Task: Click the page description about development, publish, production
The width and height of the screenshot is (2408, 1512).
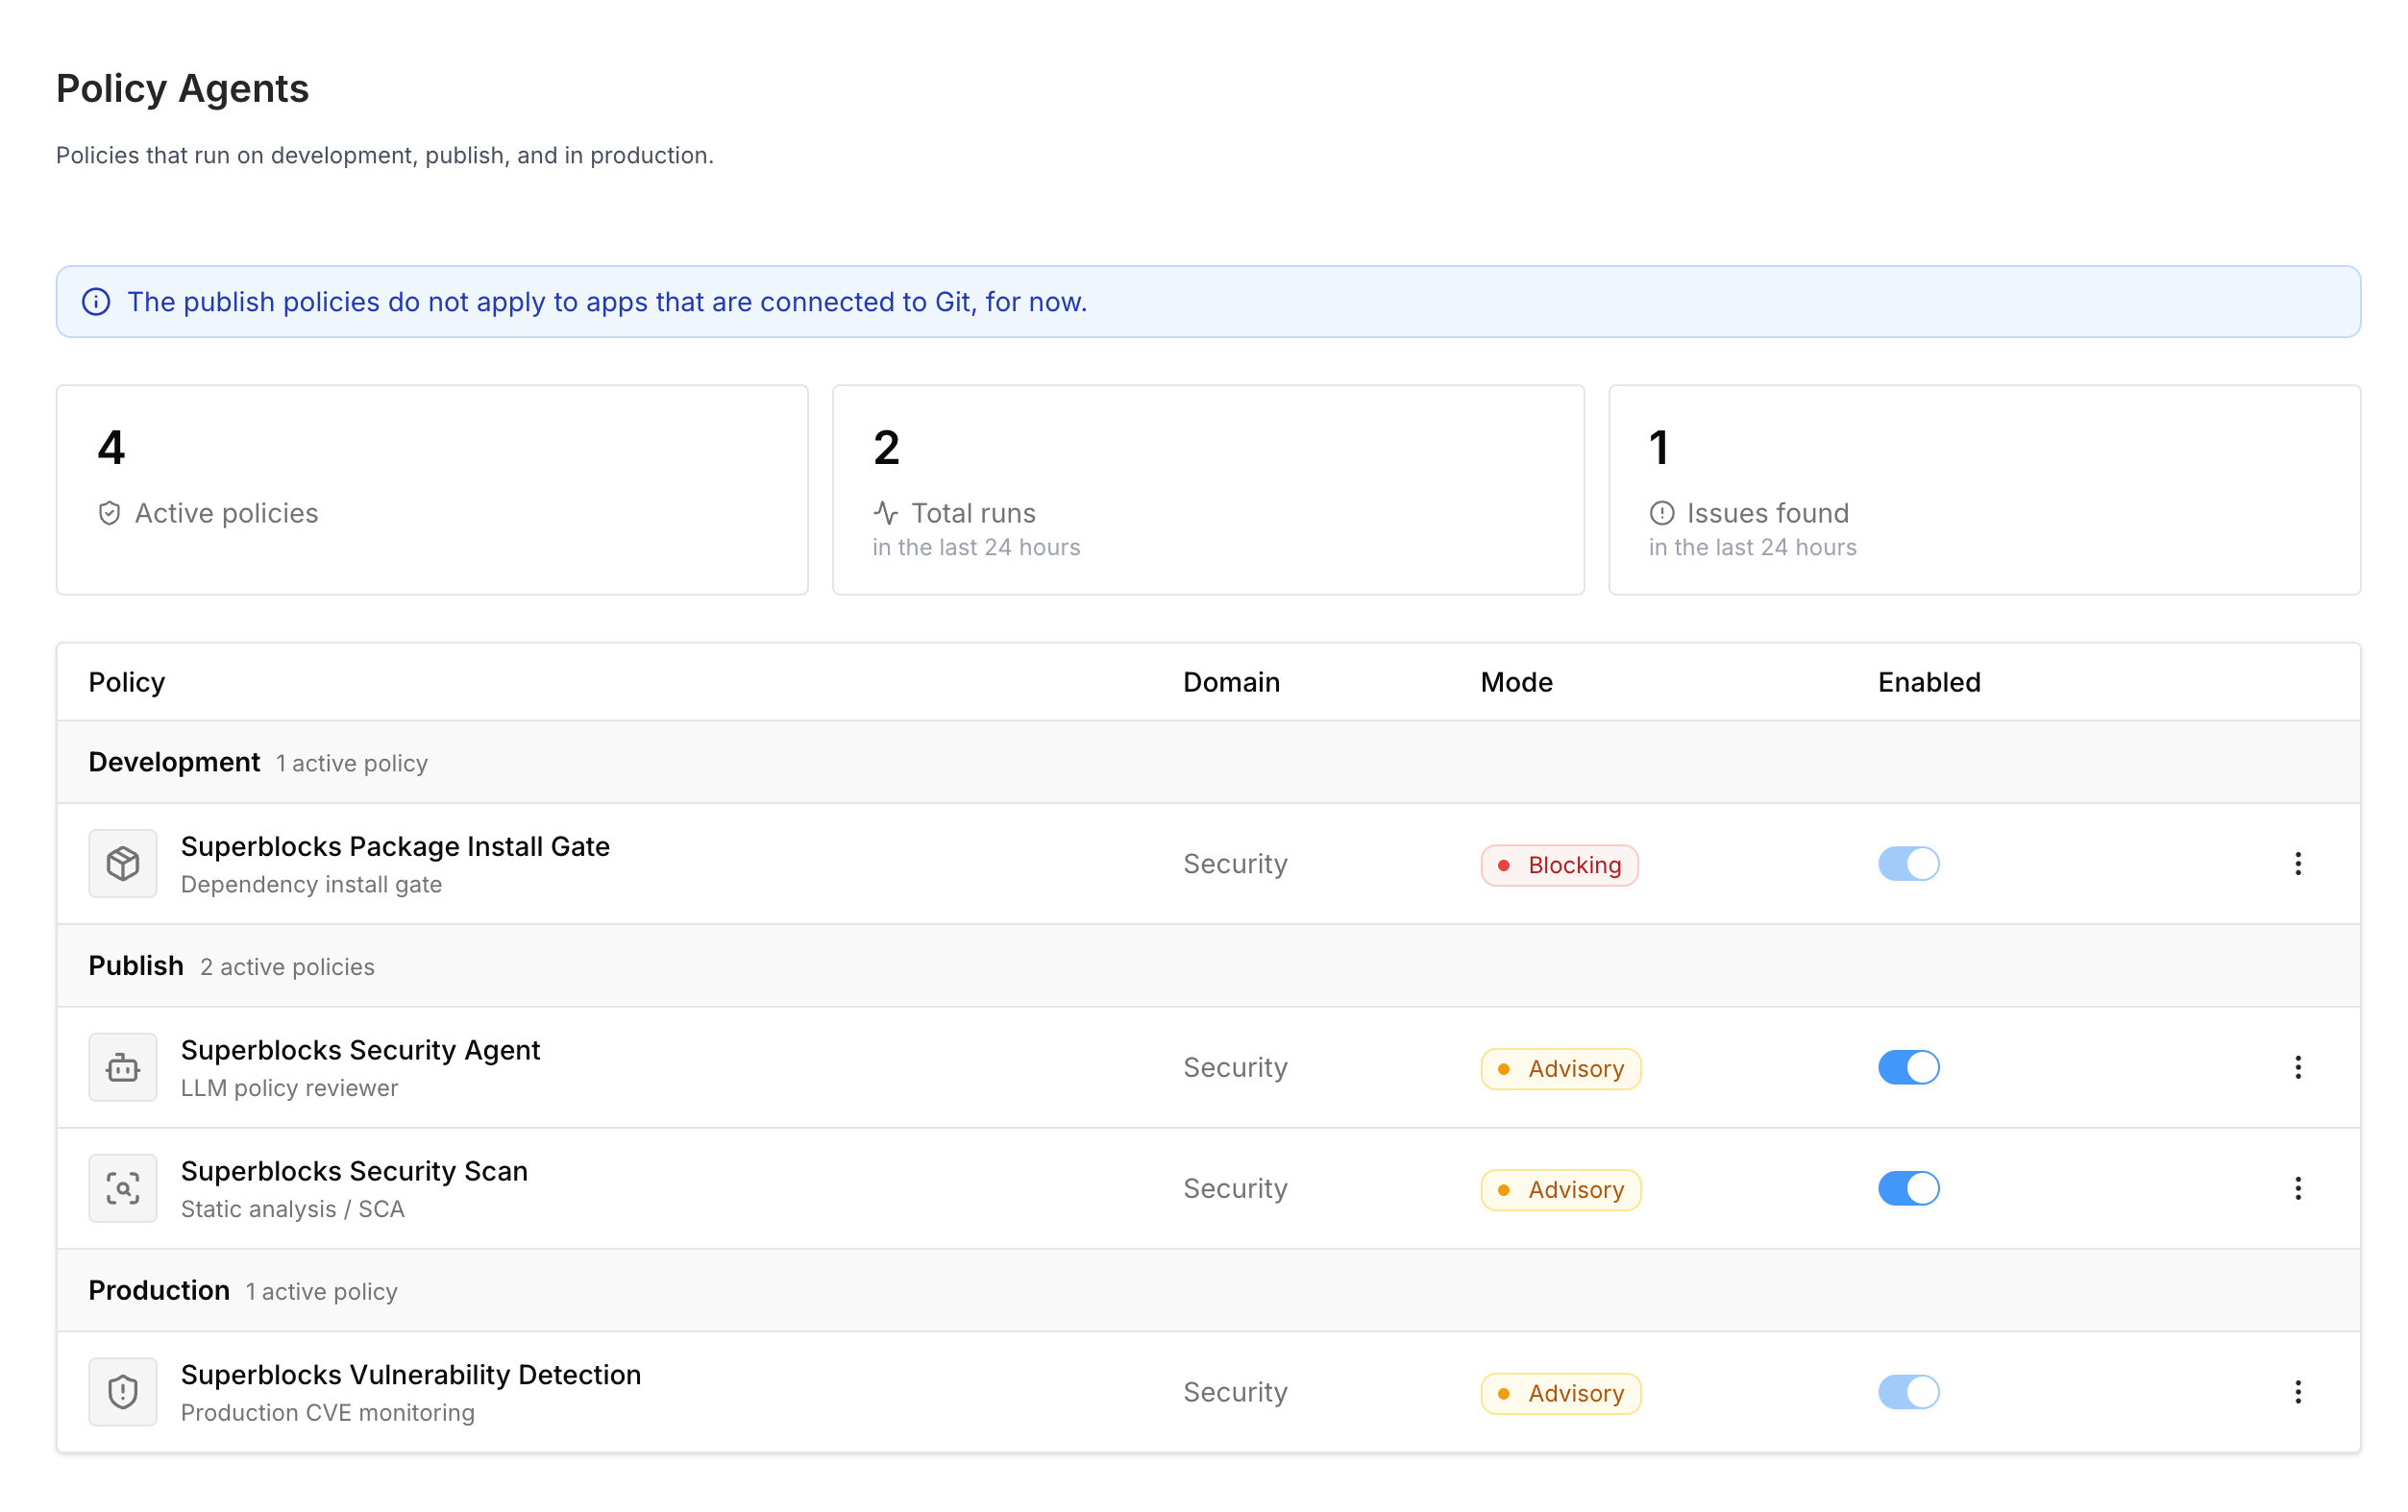Action: click(x=385, y=155)
